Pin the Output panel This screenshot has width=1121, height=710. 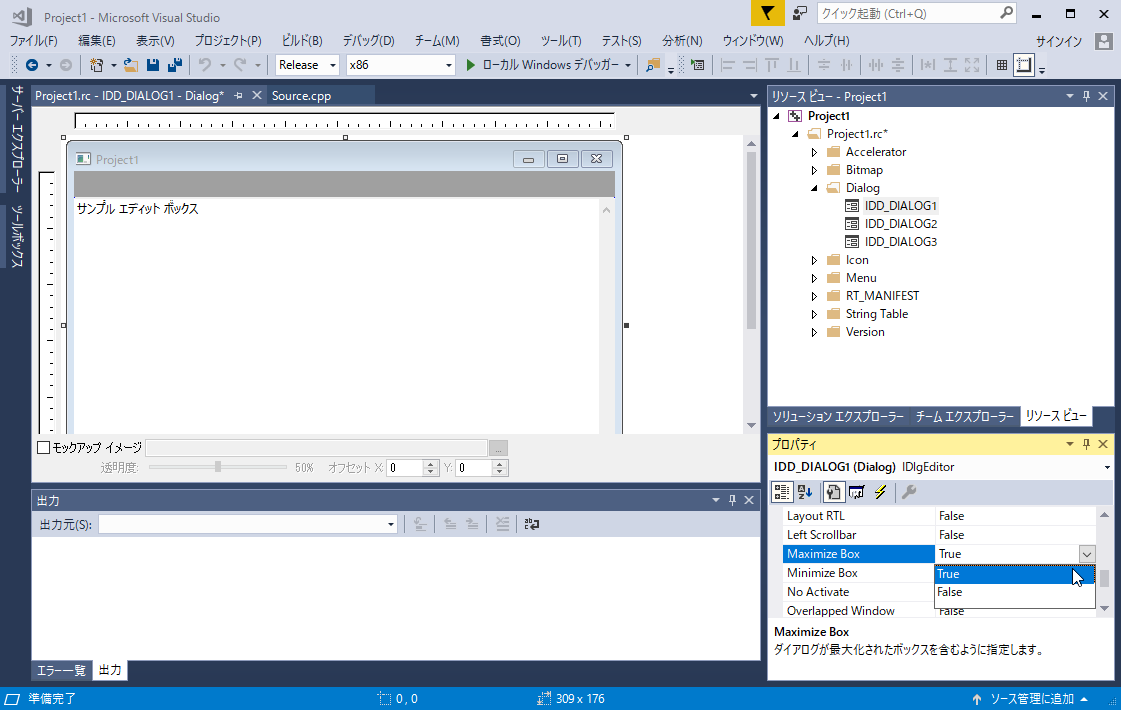click(x=732, y=500)
